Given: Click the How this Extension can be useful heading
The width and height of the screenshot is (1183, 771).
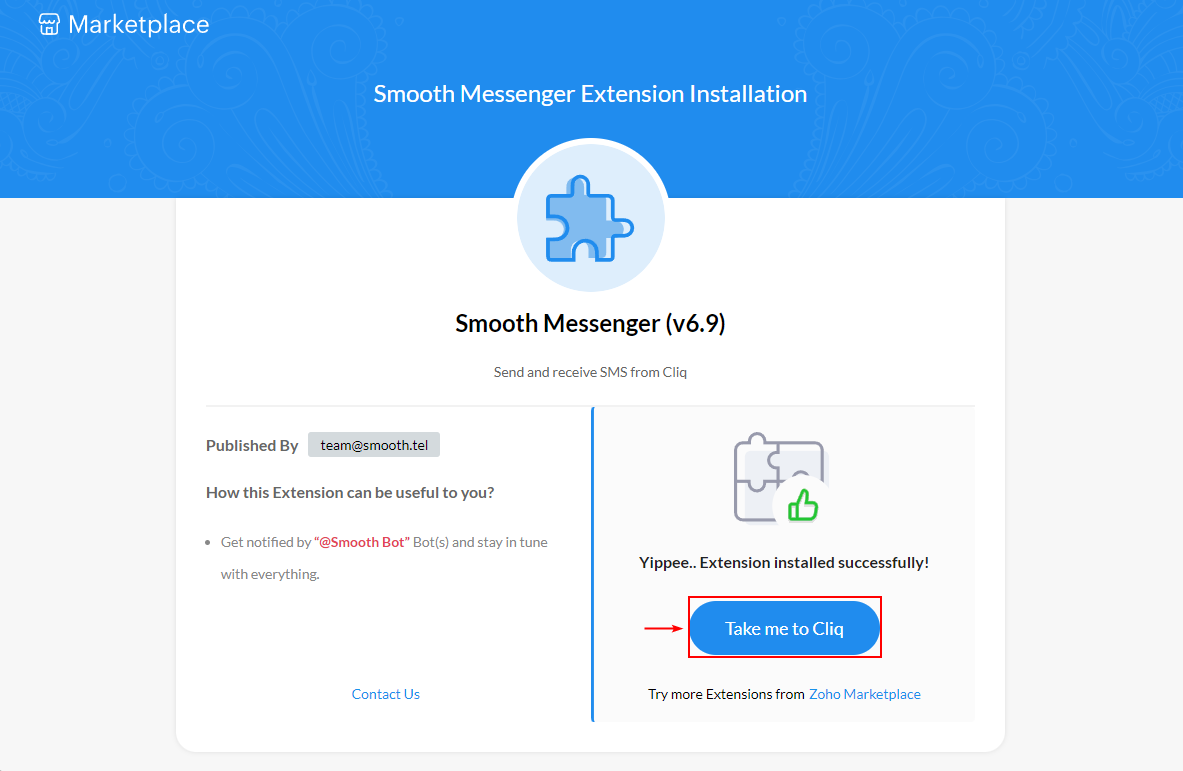Looking at the screenshot, I should [x=350, y=493].
